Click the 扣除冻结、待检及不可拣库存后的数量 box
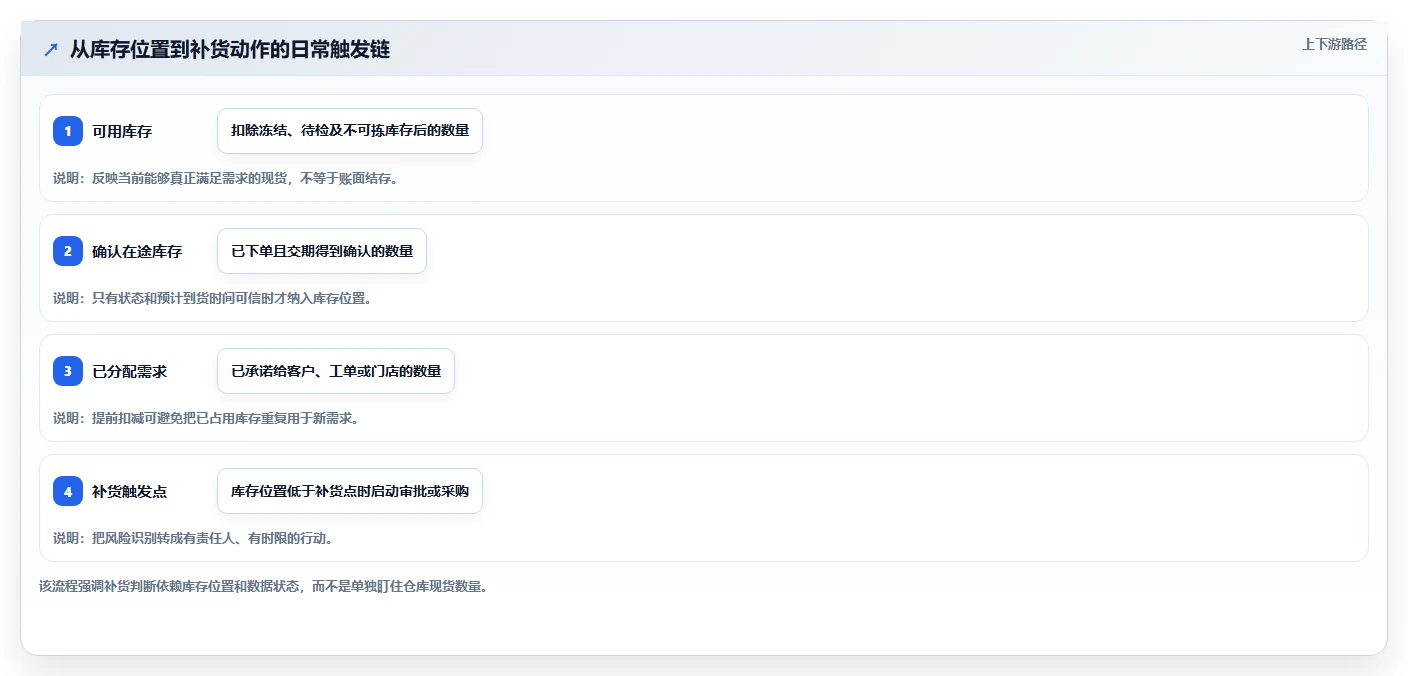Viewport: 1408px width, 676px height. point(350,131)
